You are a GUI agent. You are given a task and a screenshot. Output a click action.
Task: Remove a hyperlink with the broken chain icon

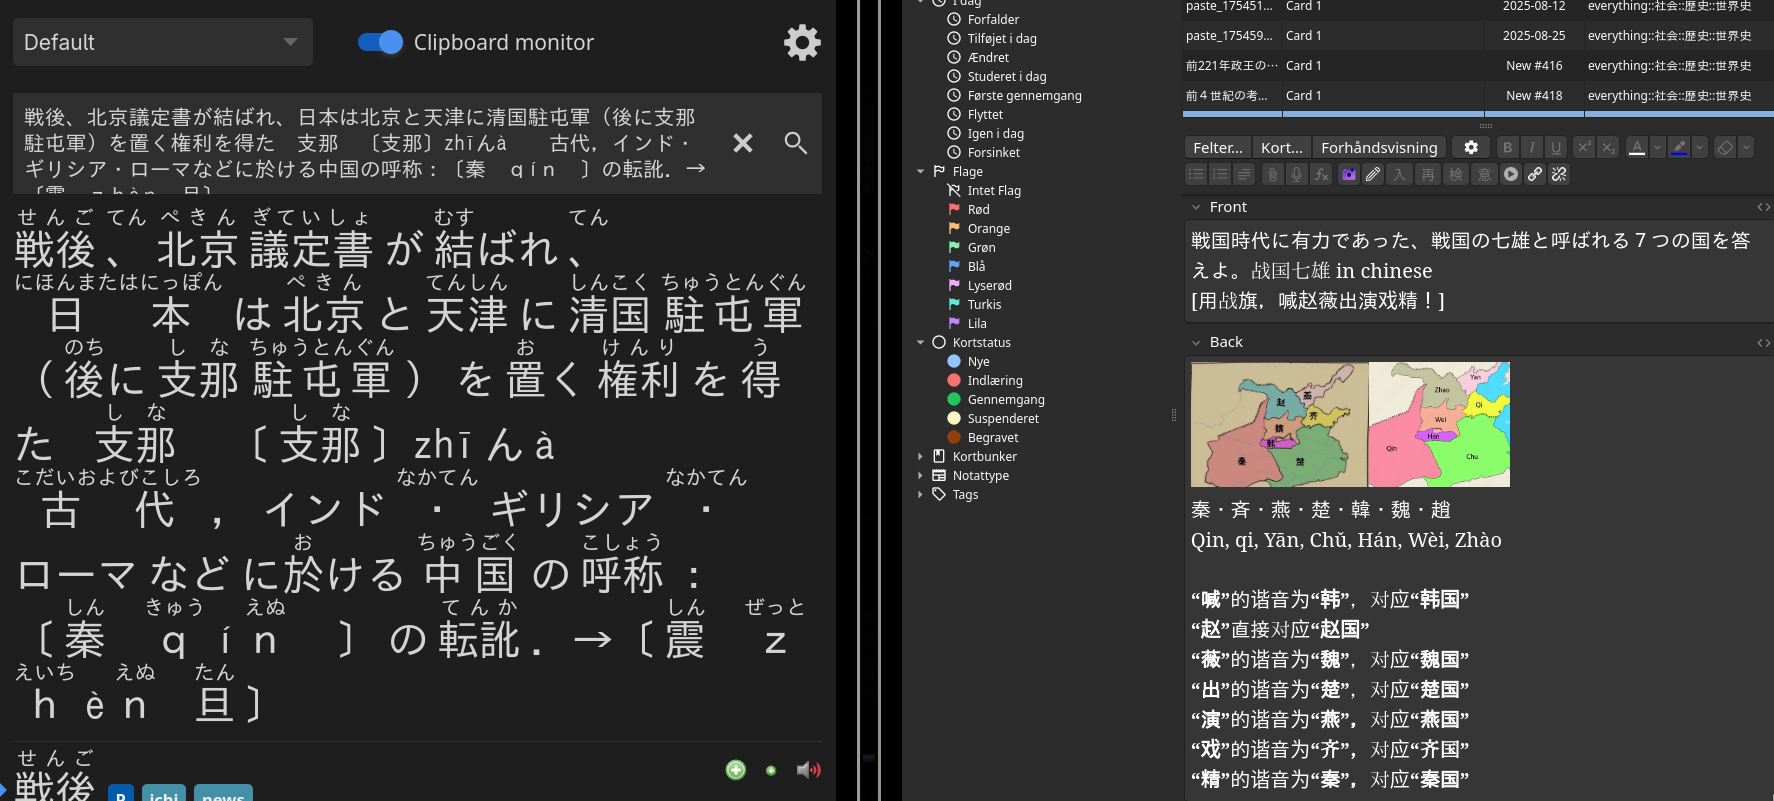pyautogui.click(x=1559, y=174)
